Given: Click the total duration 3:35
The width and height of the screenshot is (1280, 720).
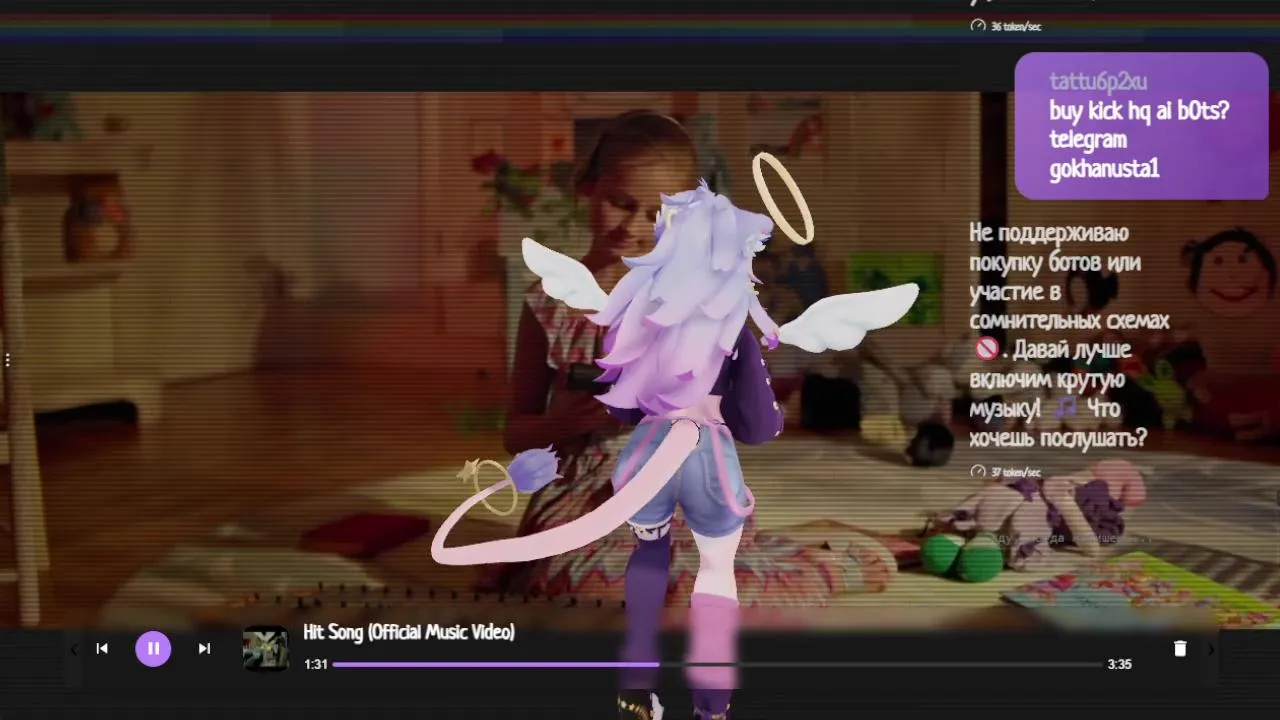Looking at the screenshot, I should [x=1119, y=664].
